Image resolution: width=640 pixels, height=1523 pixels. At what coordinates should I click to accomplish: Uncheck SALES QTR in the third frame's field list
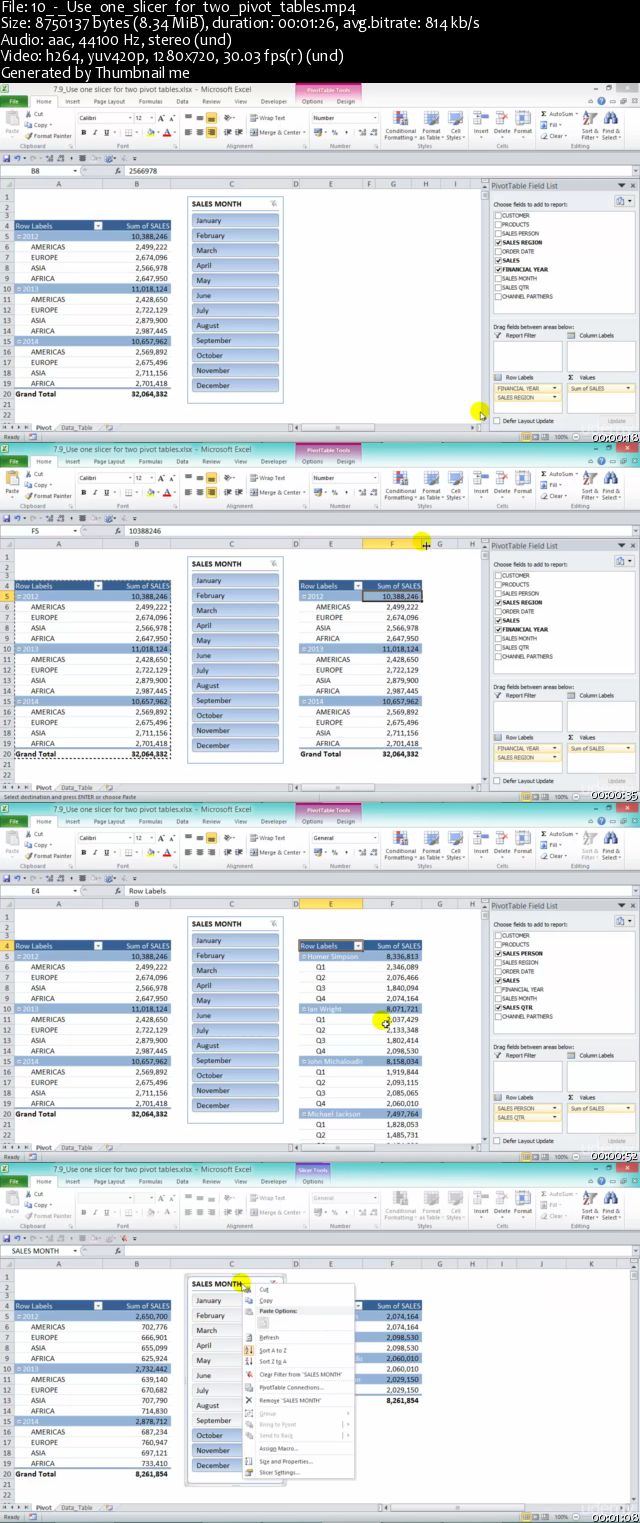[x=498, y=1008]
